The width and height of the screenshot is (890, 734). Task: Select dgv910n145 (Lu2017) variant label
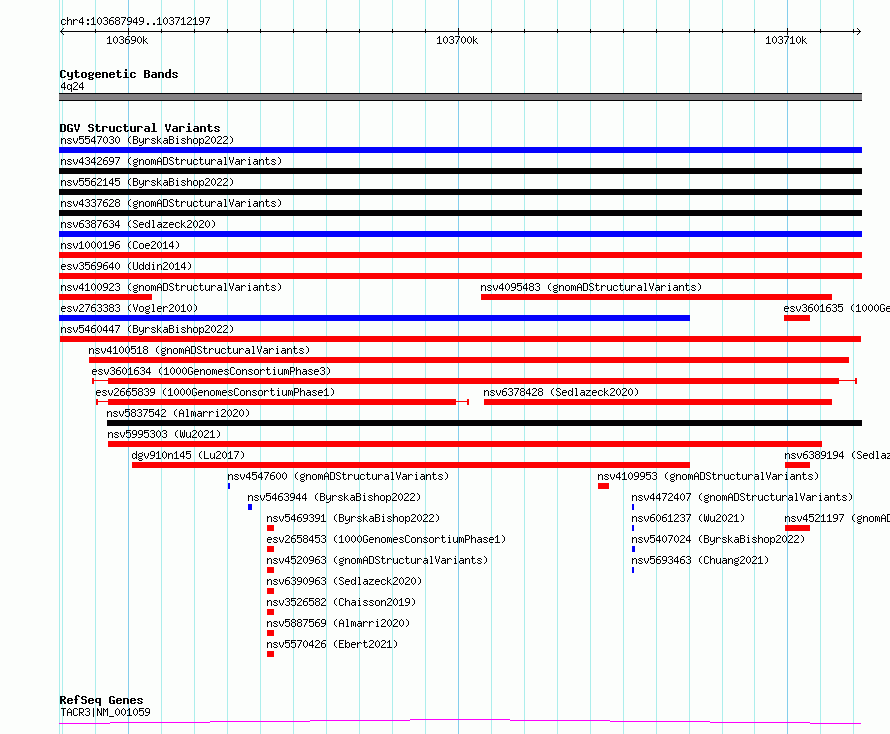click(188, 455)
